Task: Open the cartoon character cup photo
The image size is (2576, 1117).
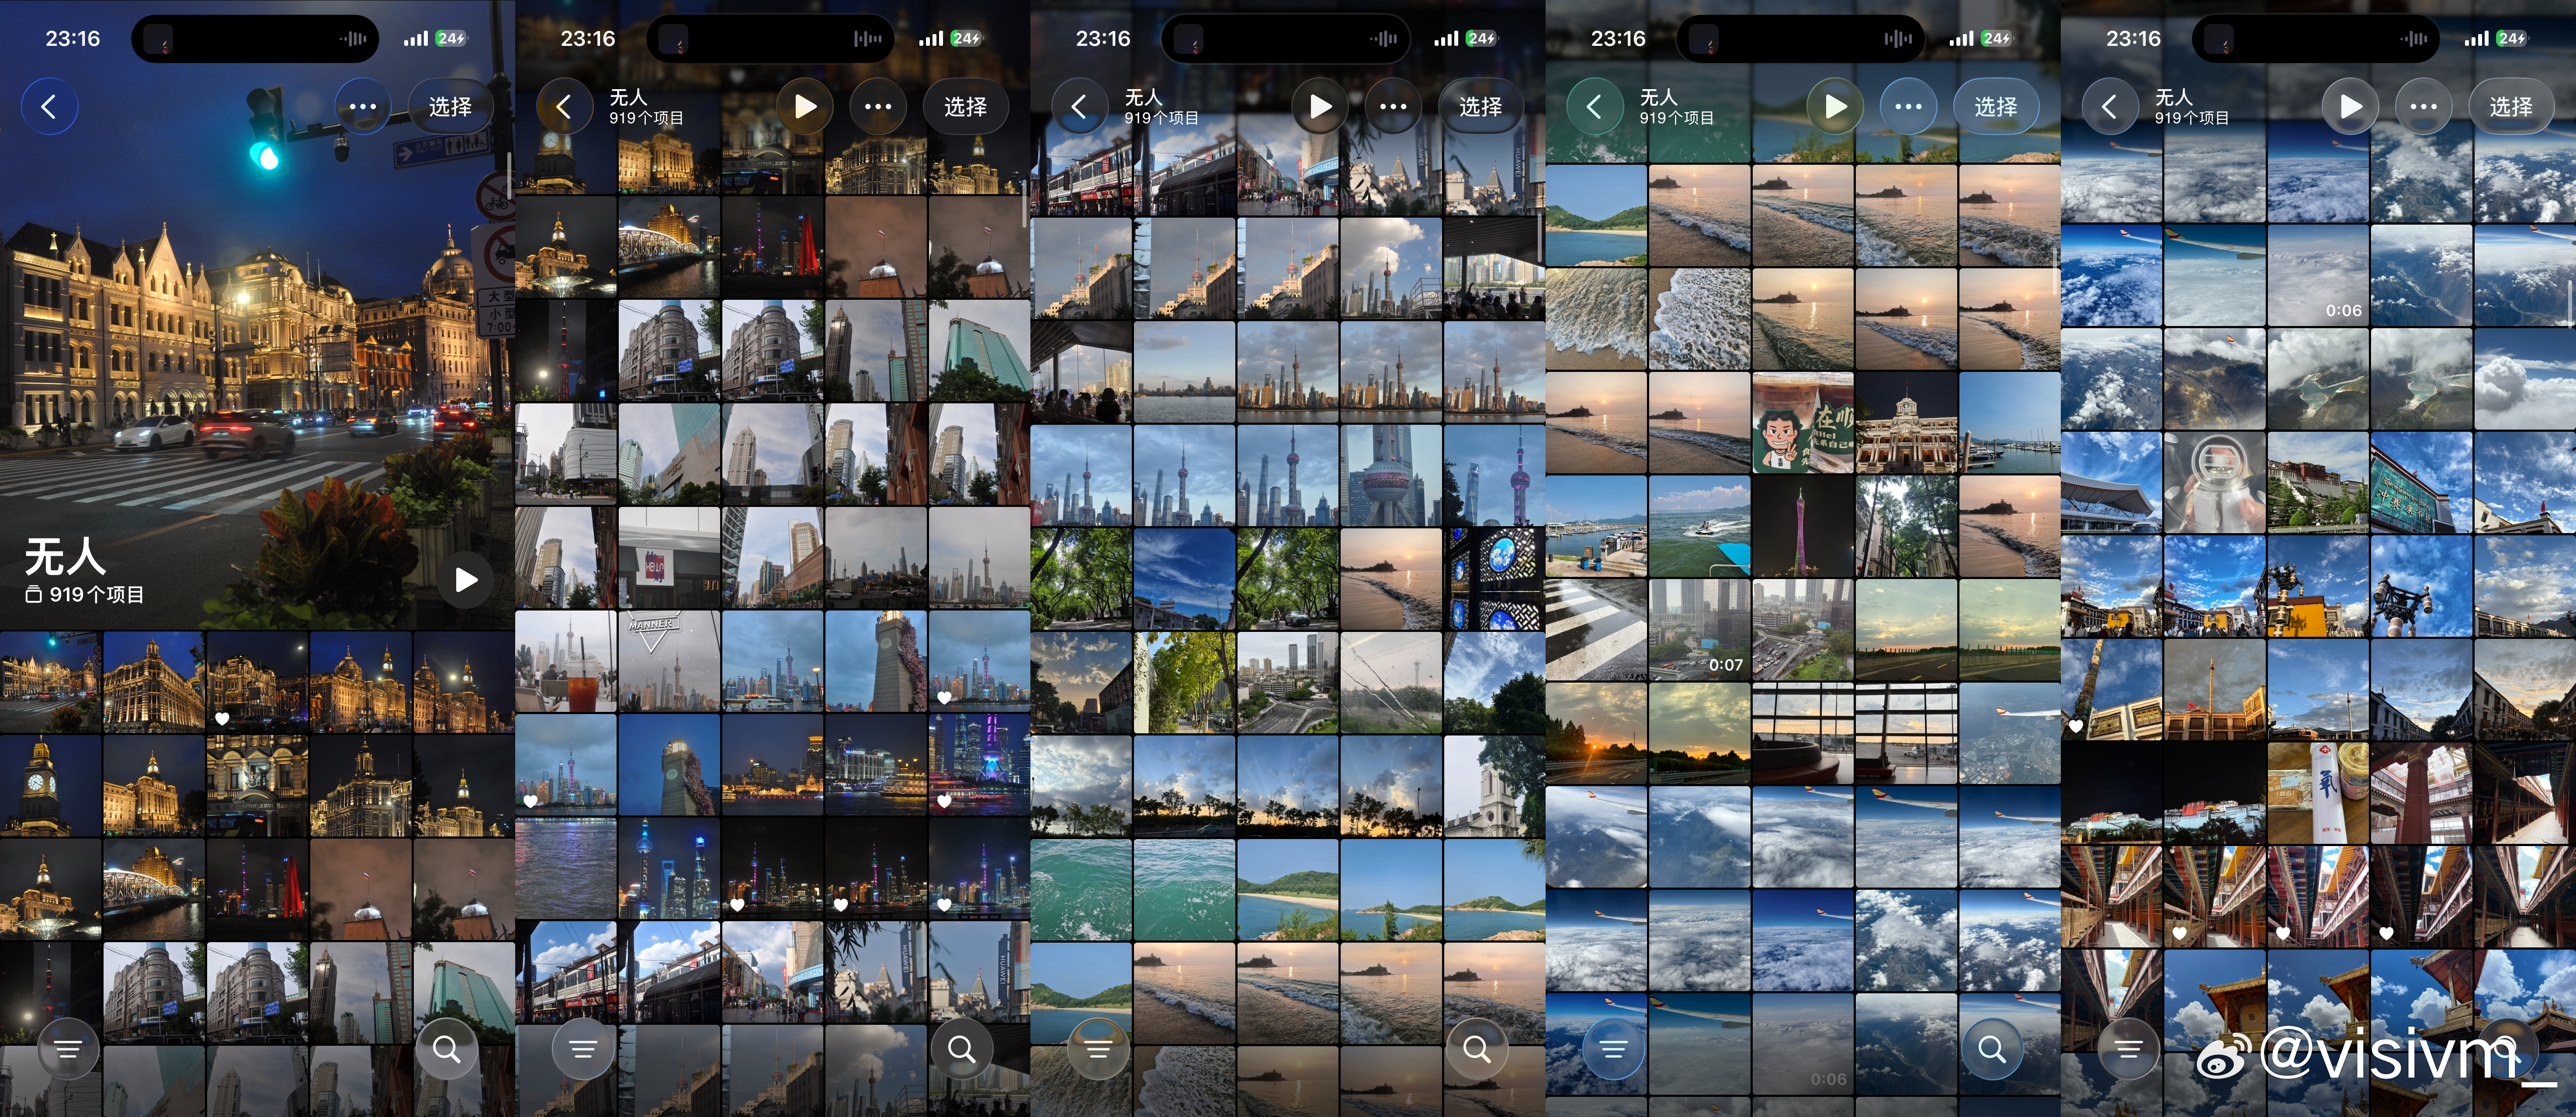Action: (1803, 423)
